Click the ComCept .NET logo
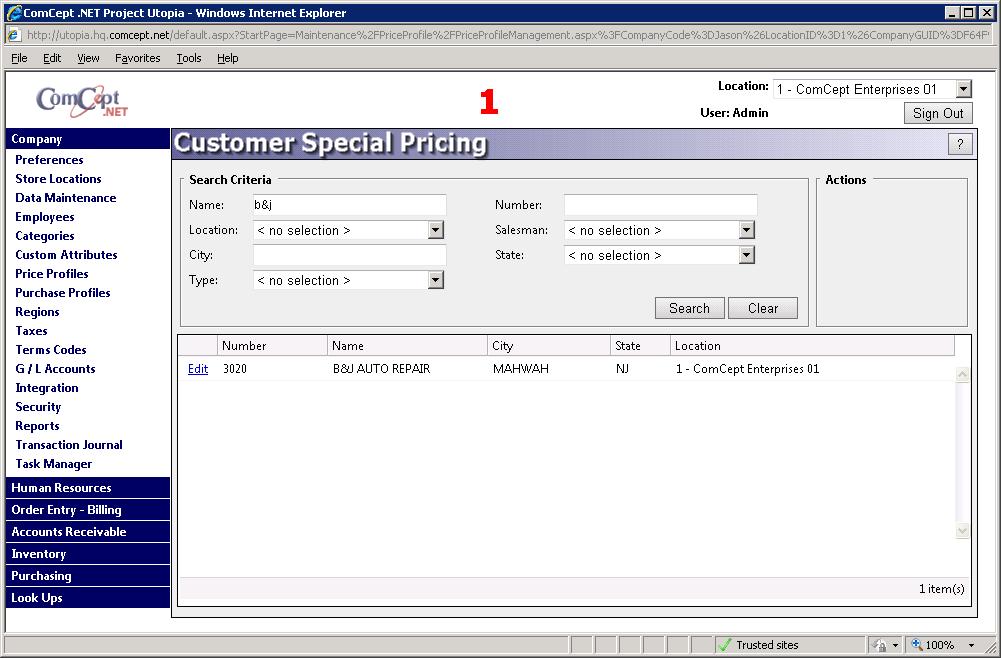Screen dimensions: 1001x658 [x=82, y=101]
